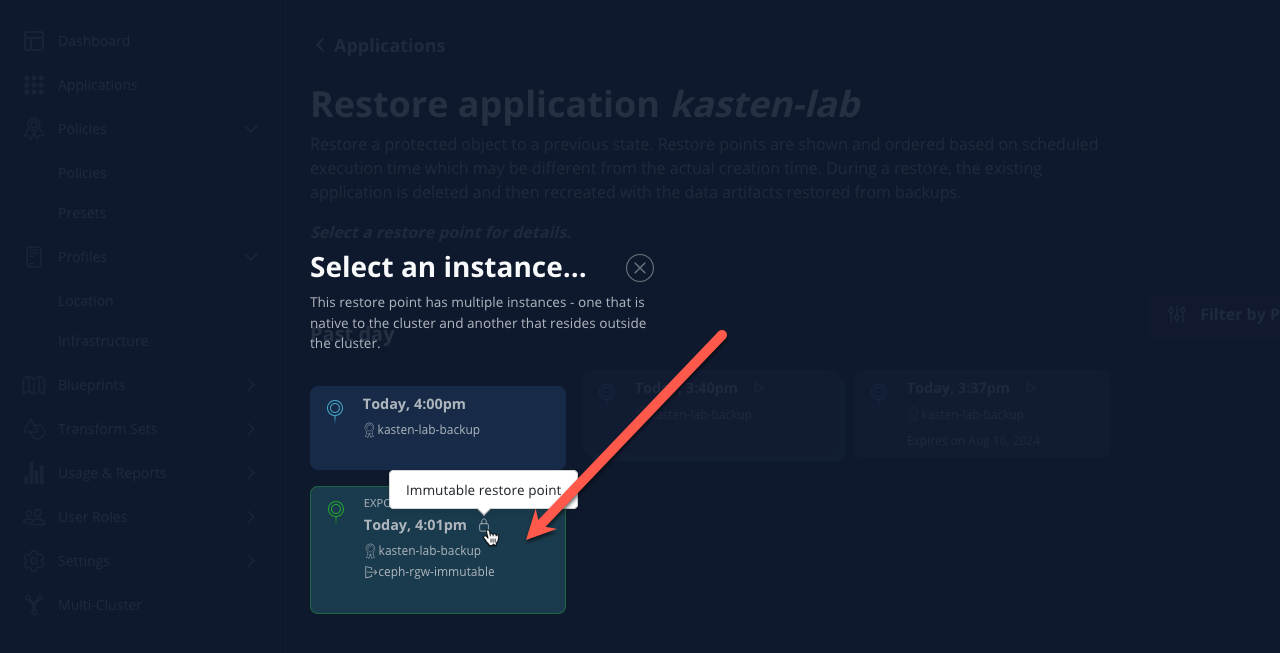Close the Select an instance dialog
The image size is (1280, 653).
pos(640,268)
